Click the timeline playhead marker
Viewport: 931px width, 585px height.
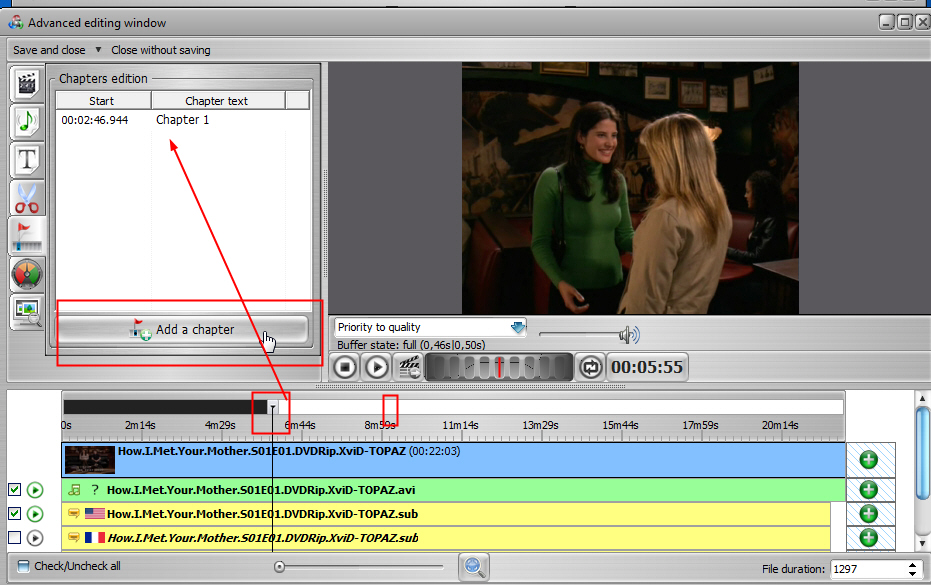(273, 407)
